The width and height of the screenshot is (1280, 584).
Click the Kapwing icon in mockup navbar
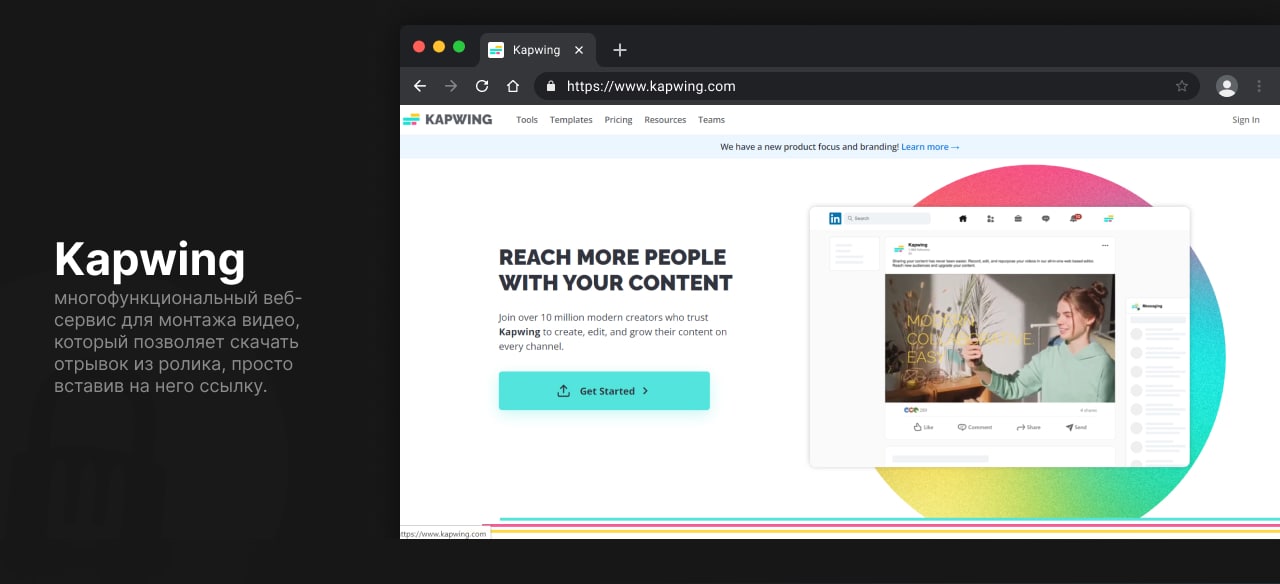(1108, 218)
